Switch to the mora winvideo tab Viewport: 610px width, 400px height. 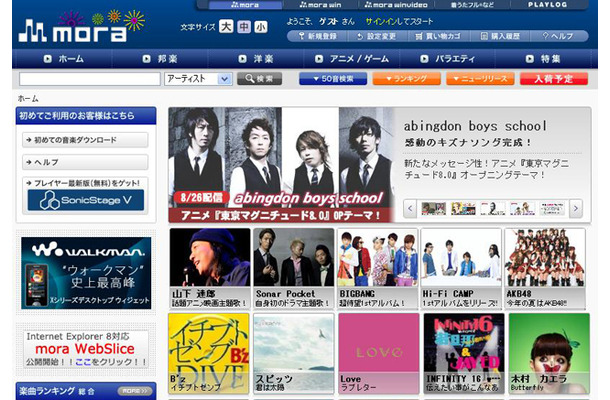[396, 5]
